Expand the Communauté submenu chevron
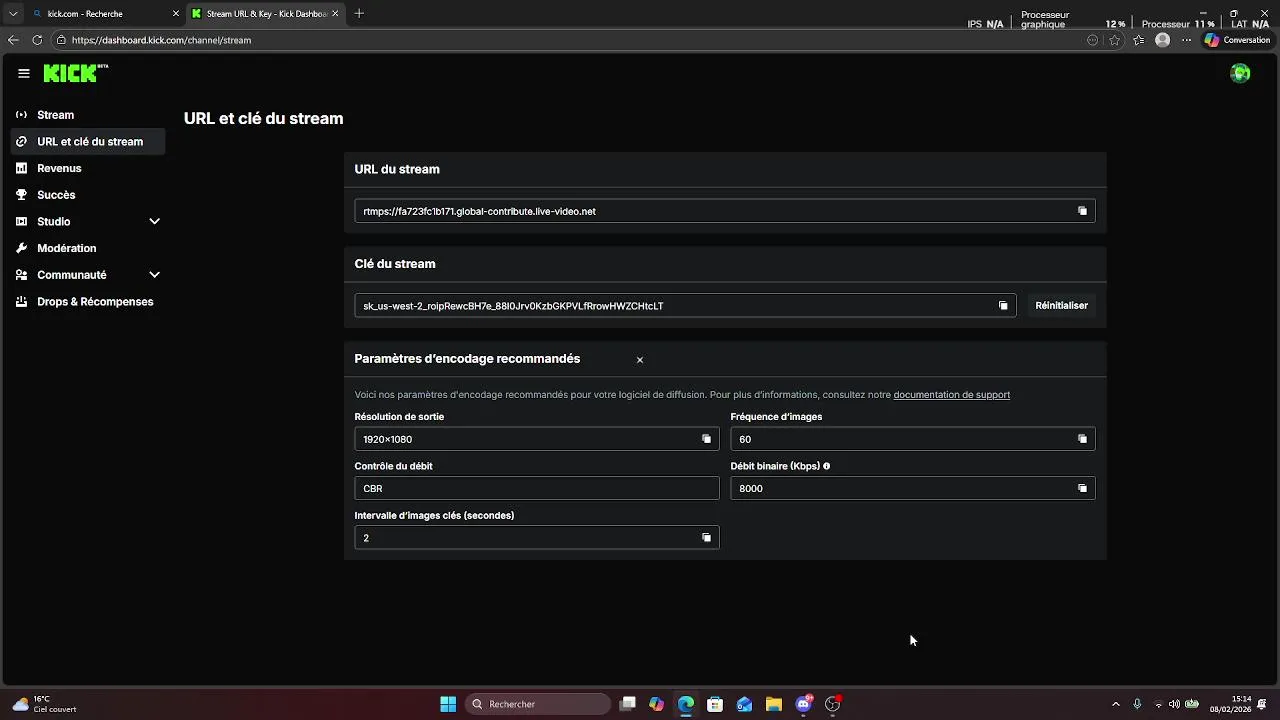 154,275
